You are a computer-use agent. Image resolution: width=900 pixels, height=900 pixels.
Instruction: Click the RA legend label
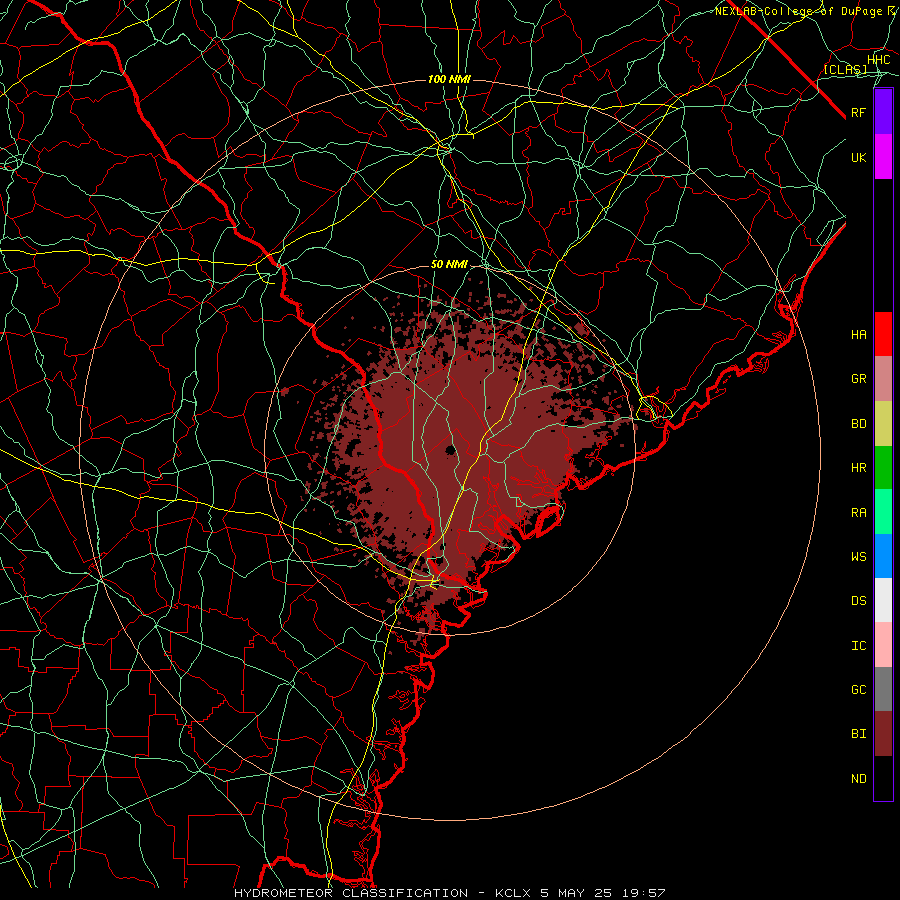click(x=859, y=513)
